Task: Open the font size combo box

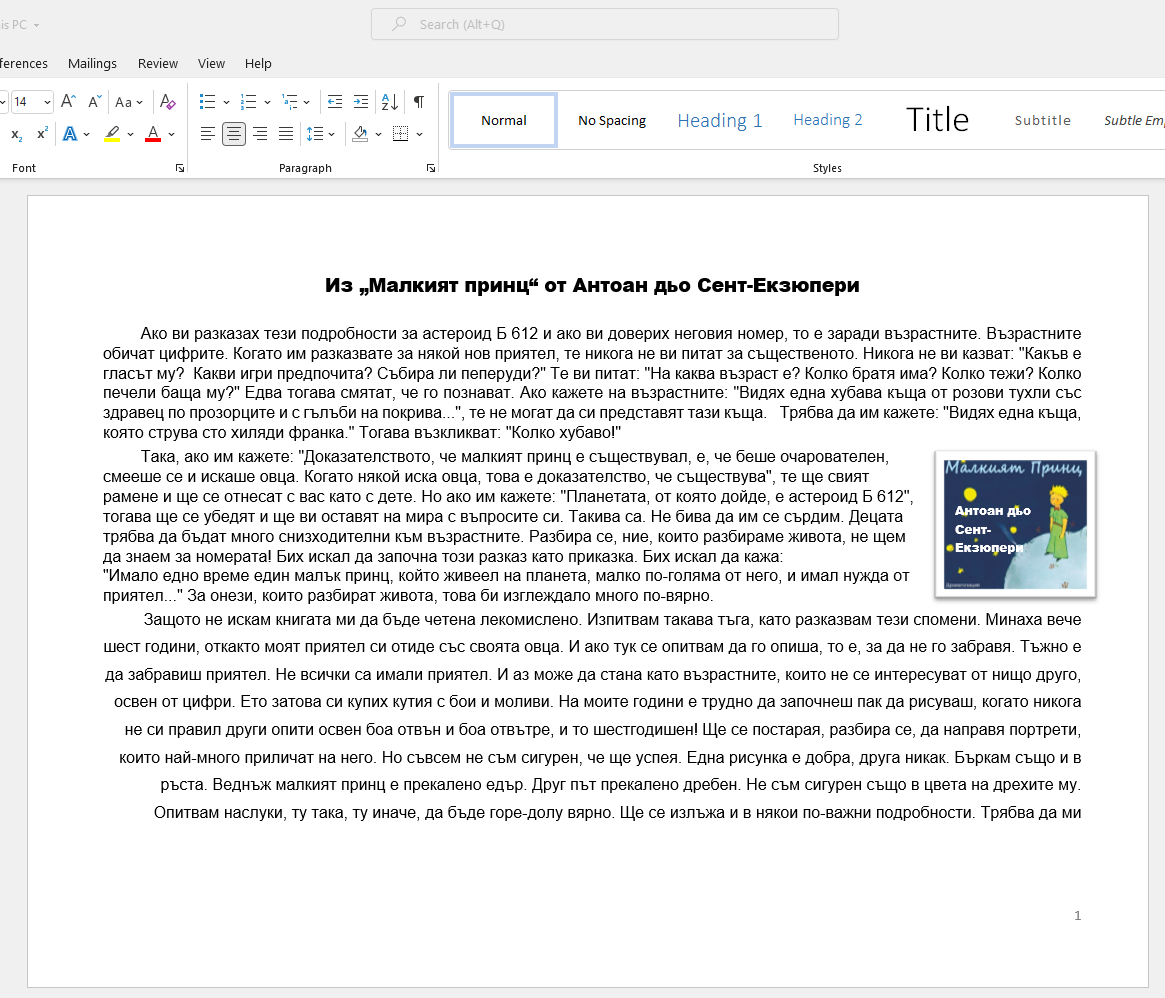Action: click(x=32, y=102)
